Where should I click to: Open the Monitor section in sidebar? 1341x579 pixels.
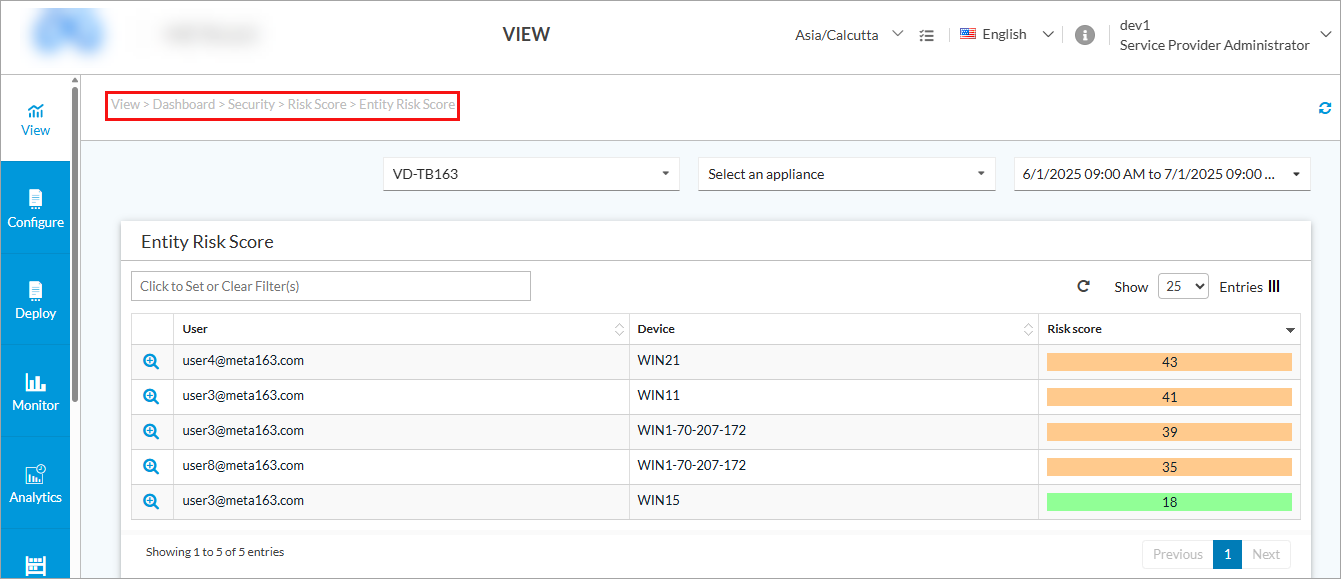pos(36,392)
